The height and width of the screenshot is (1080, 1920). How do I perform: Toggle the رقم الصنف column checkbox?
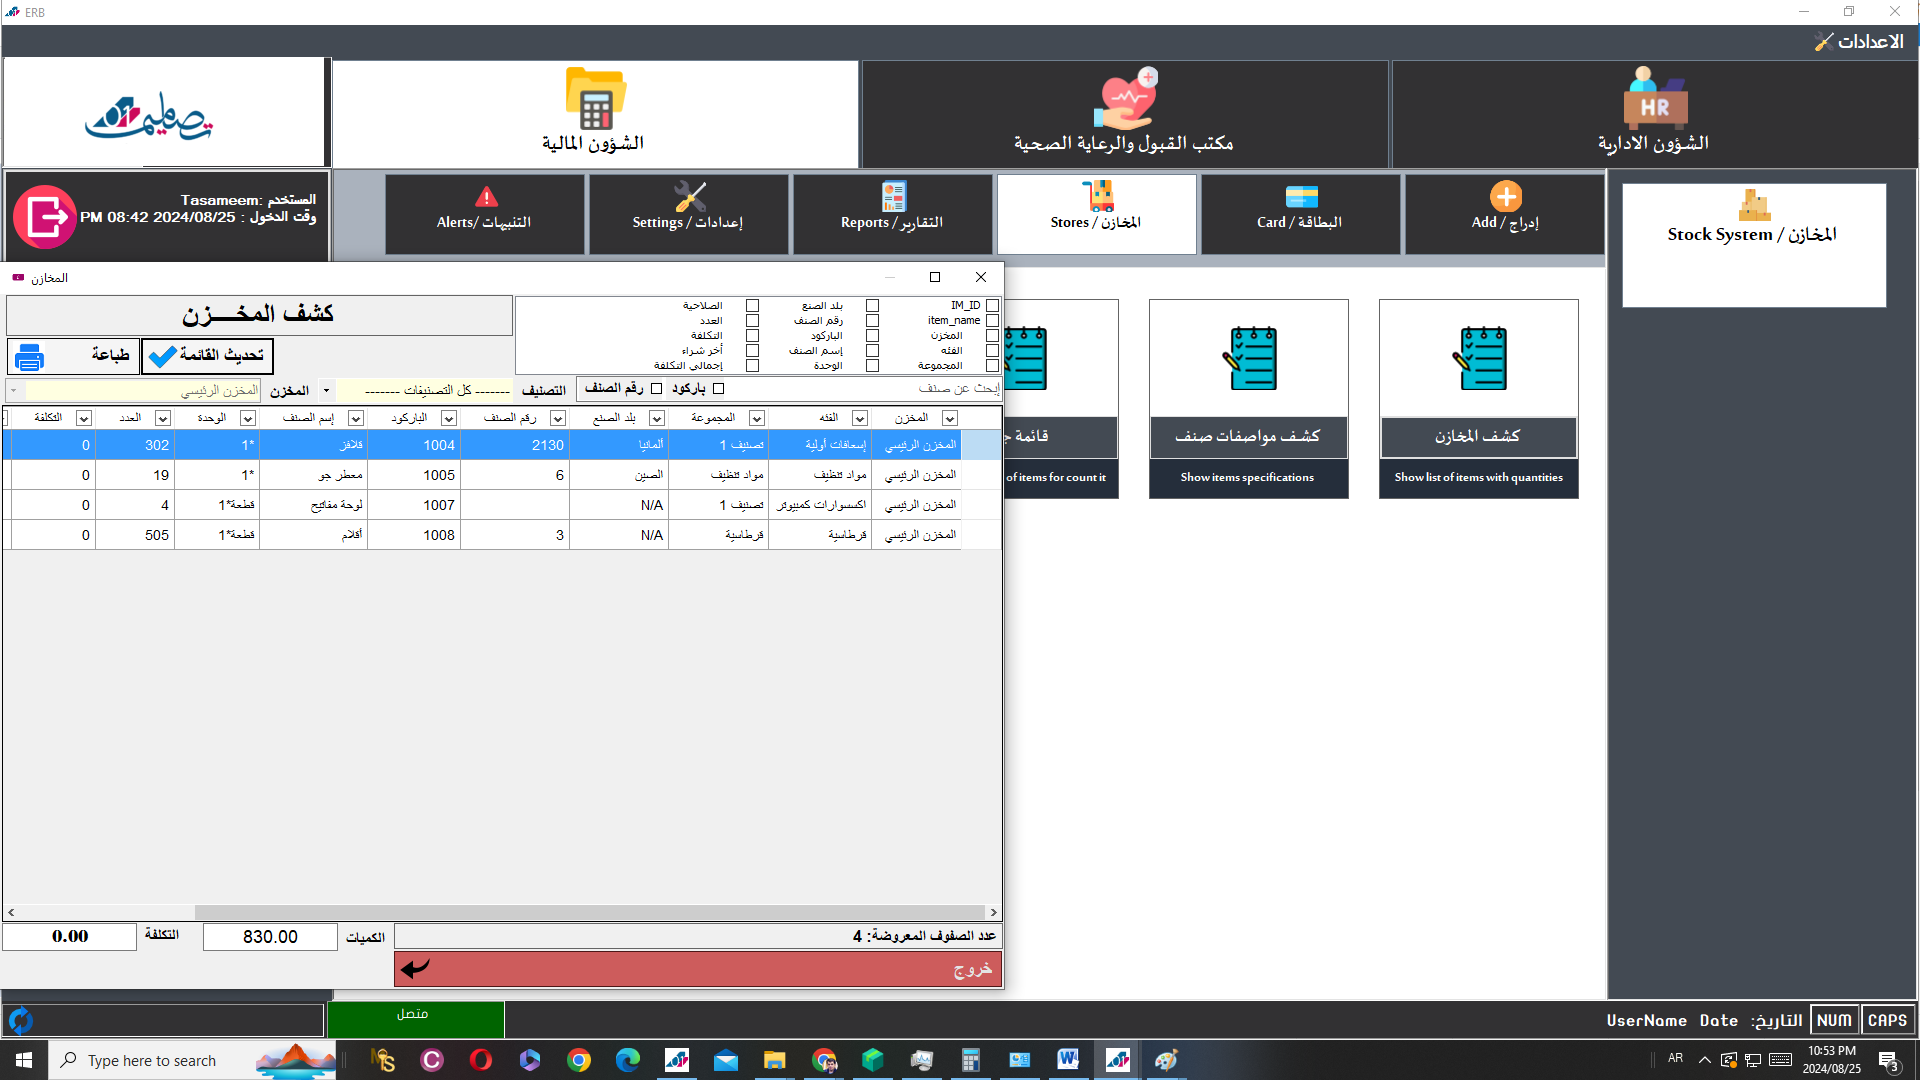coord(872,321)
